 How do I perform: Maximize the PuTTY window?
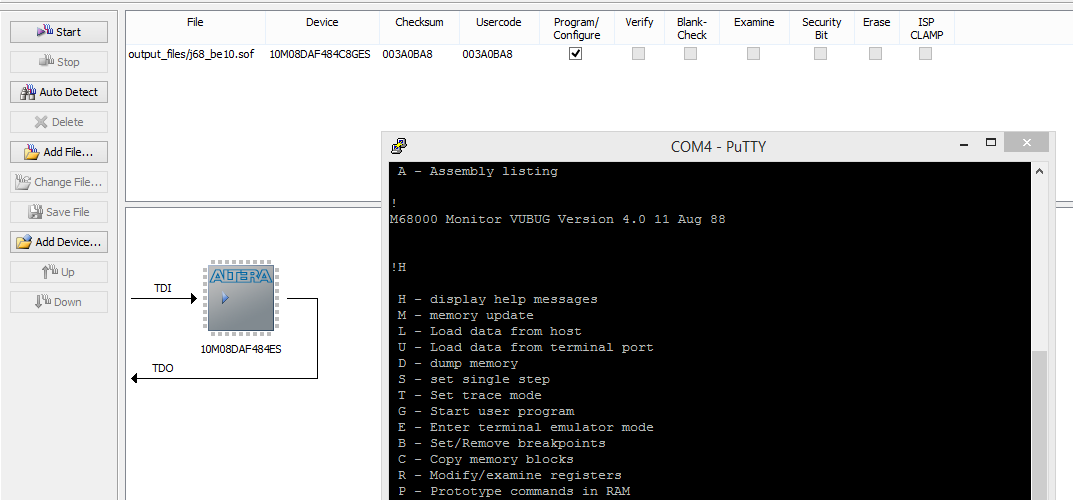pyautogui.click(x=990, y=144)
